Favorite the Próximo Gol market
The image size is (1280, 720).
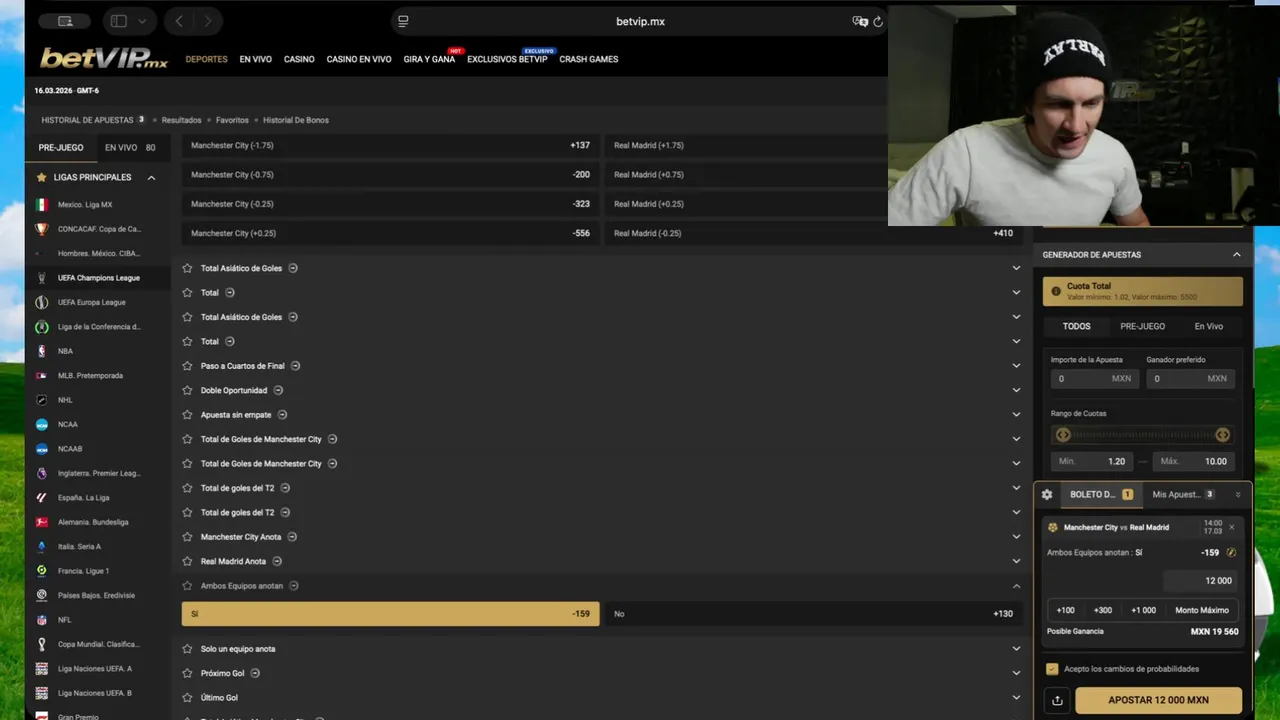point(188,673)
